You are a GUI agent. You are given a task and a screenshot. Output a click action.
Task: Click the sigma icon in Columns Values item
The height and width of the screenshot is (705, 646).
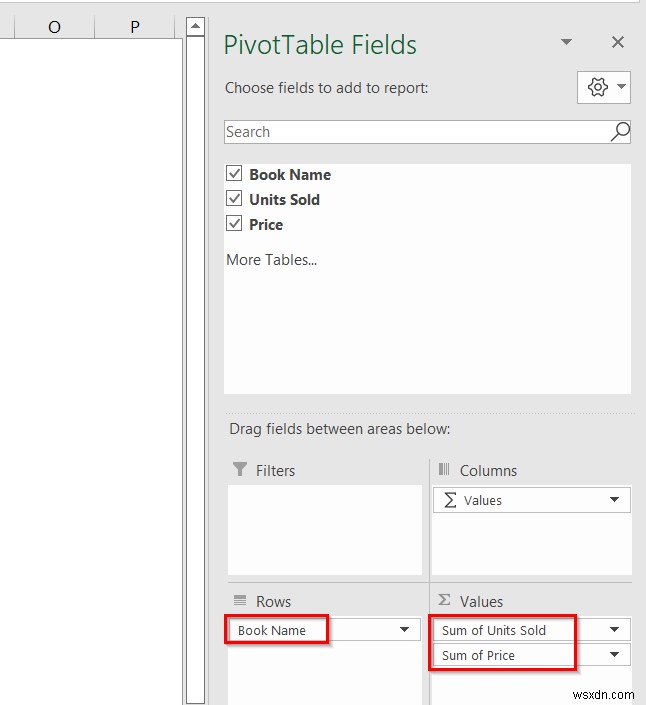pyautogui.click(x=450, y=500)
